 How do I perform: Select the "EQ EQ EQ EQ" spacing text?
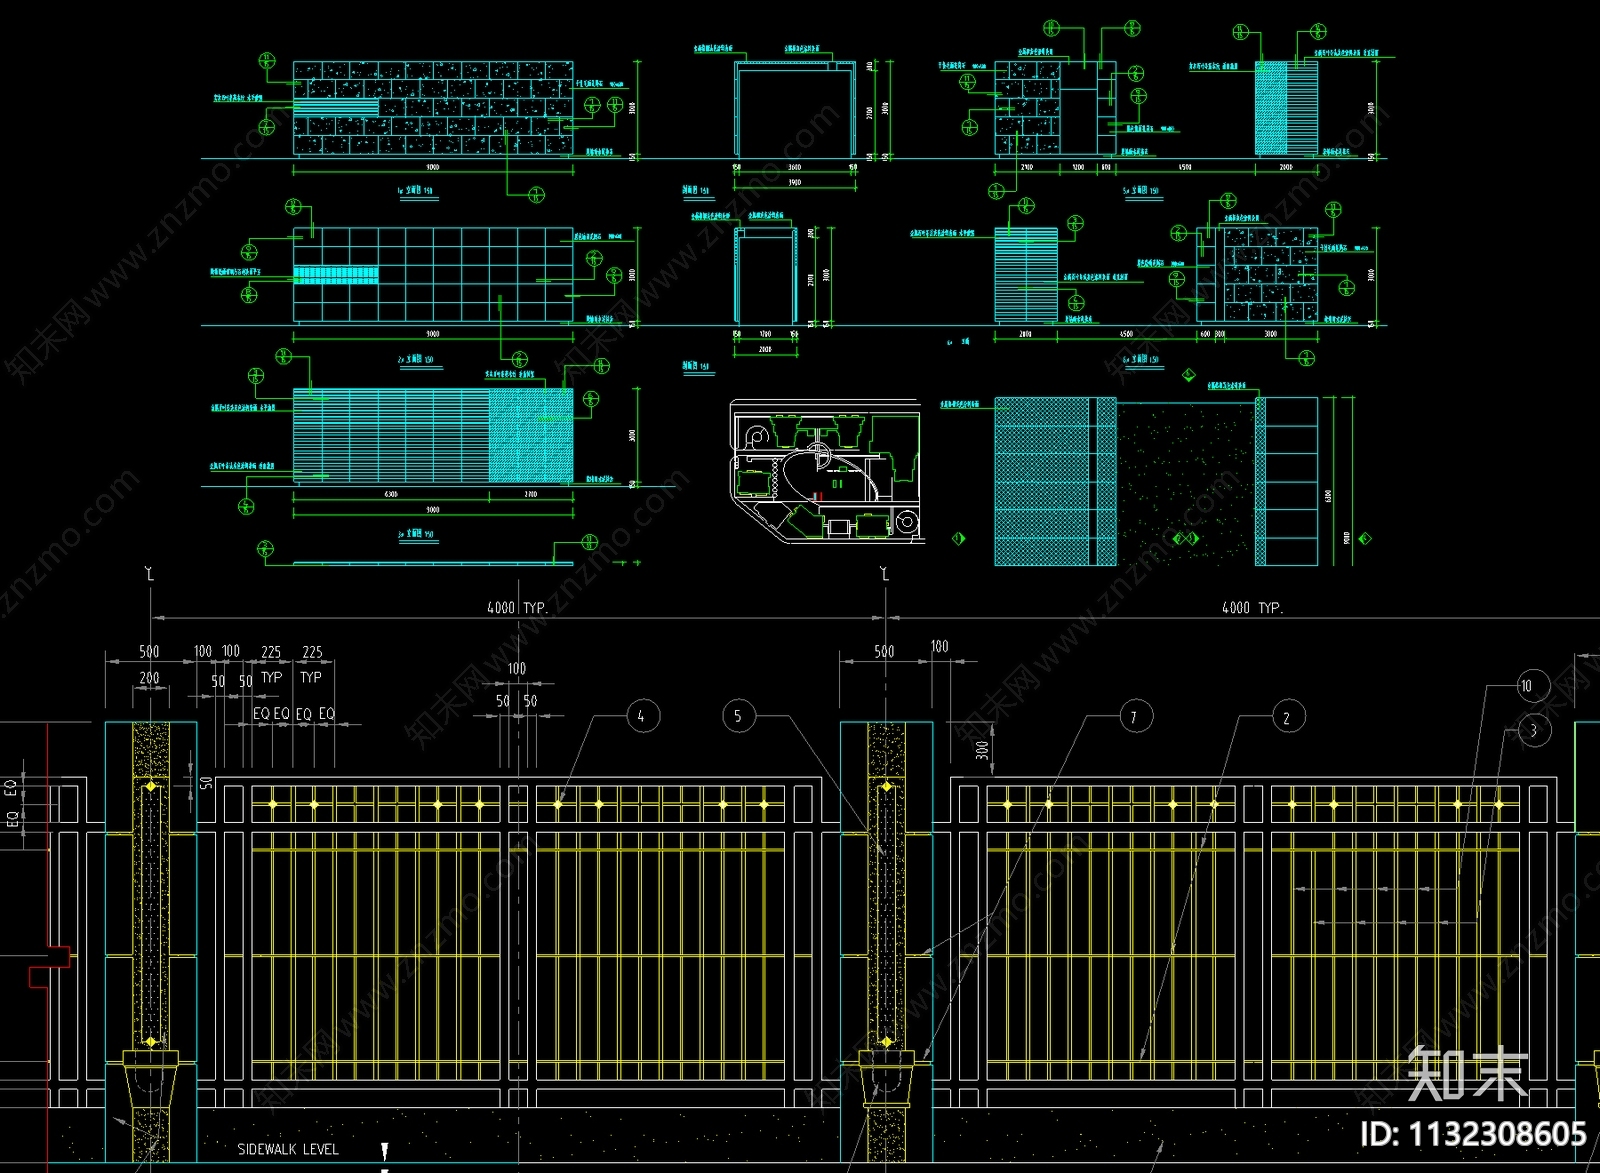click(294, 713)
